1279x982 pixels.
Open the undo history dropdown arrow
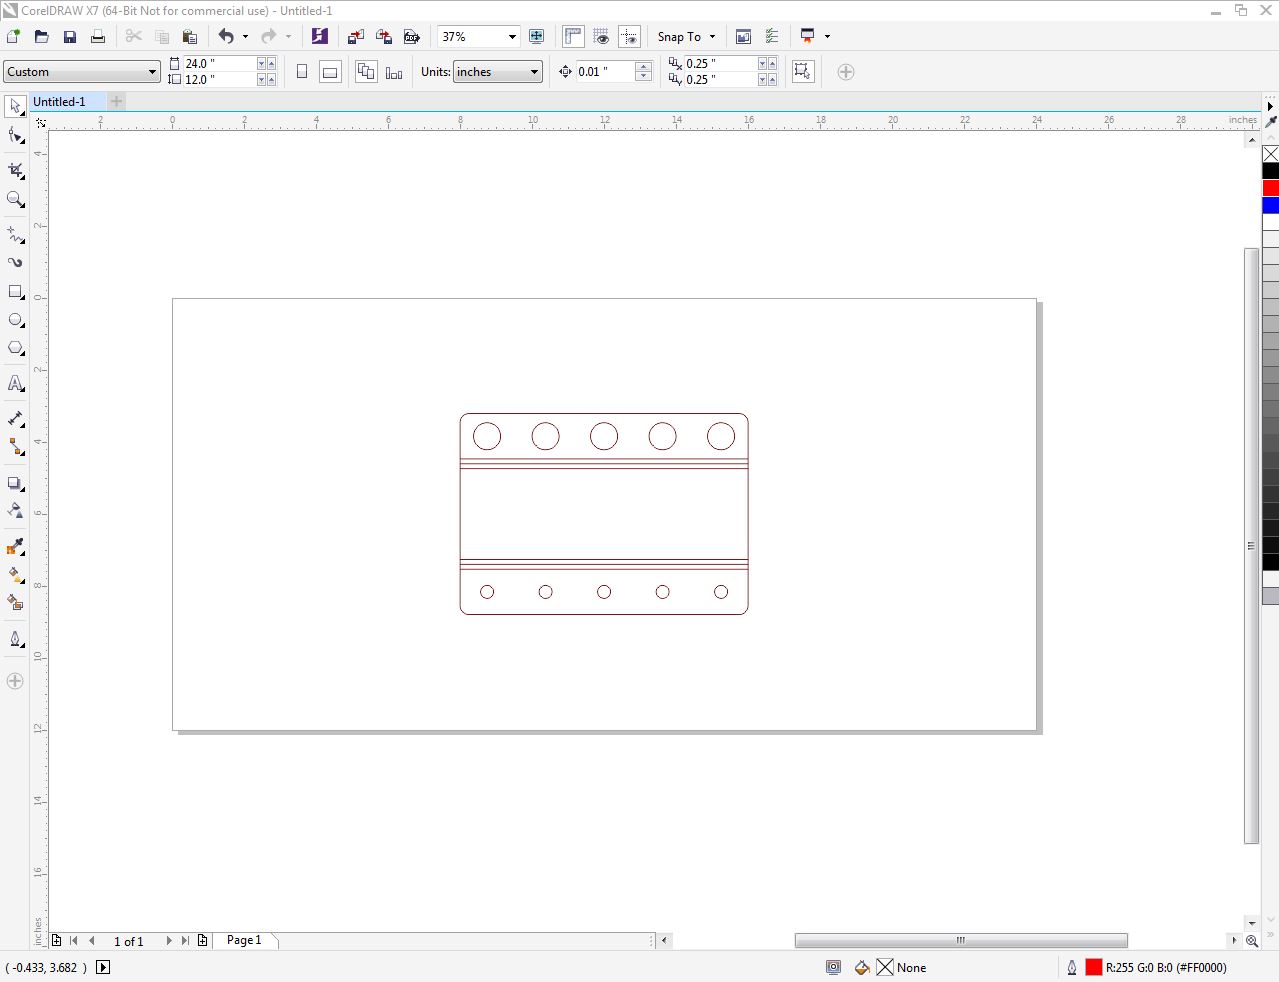pyautogui.click(x=245, y=37)
